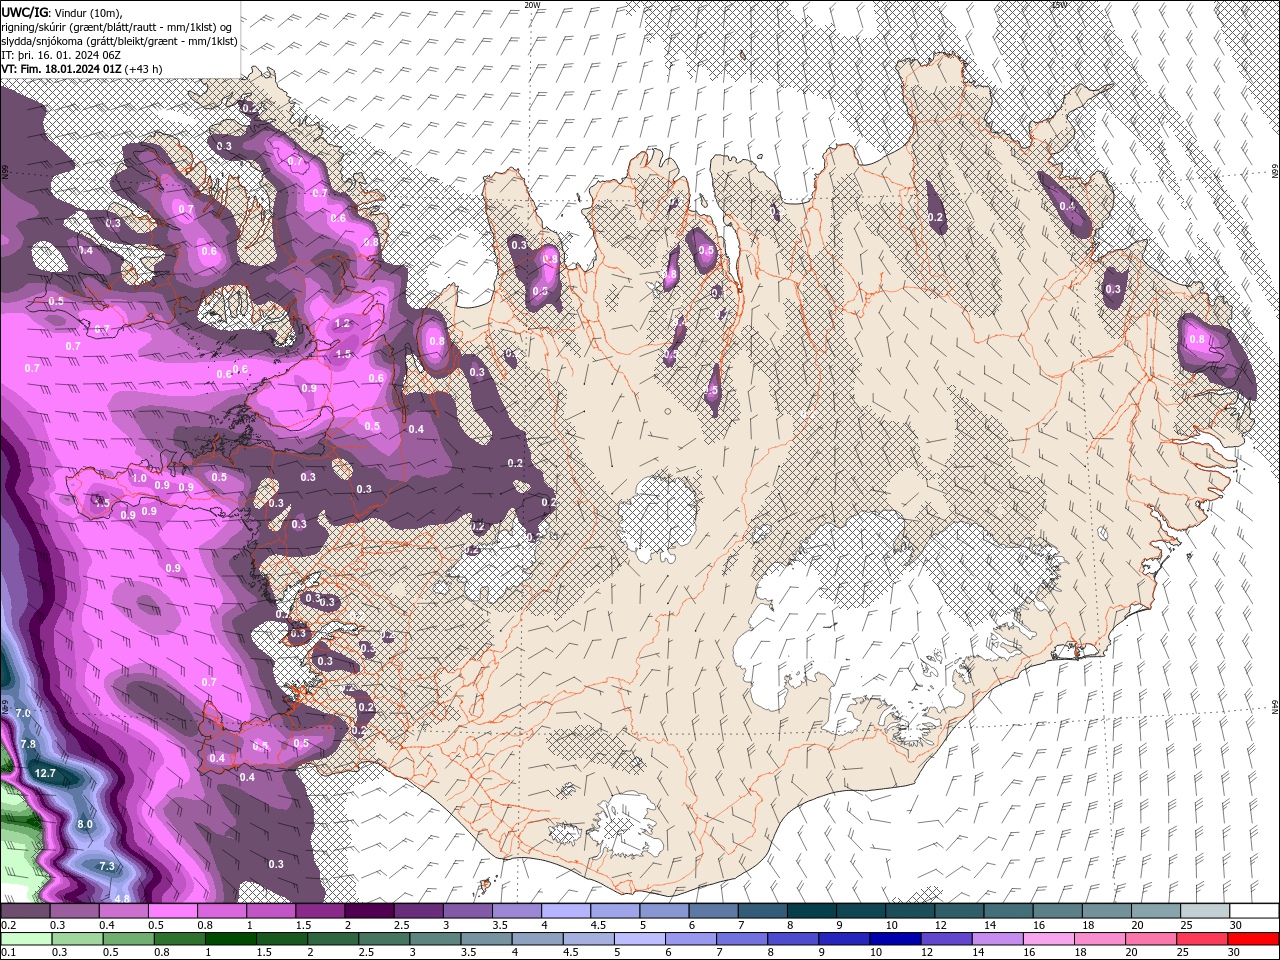Click the deep blue 10–12 swatch in lower legend
1280x960 pixels.
tap(895, 939)
